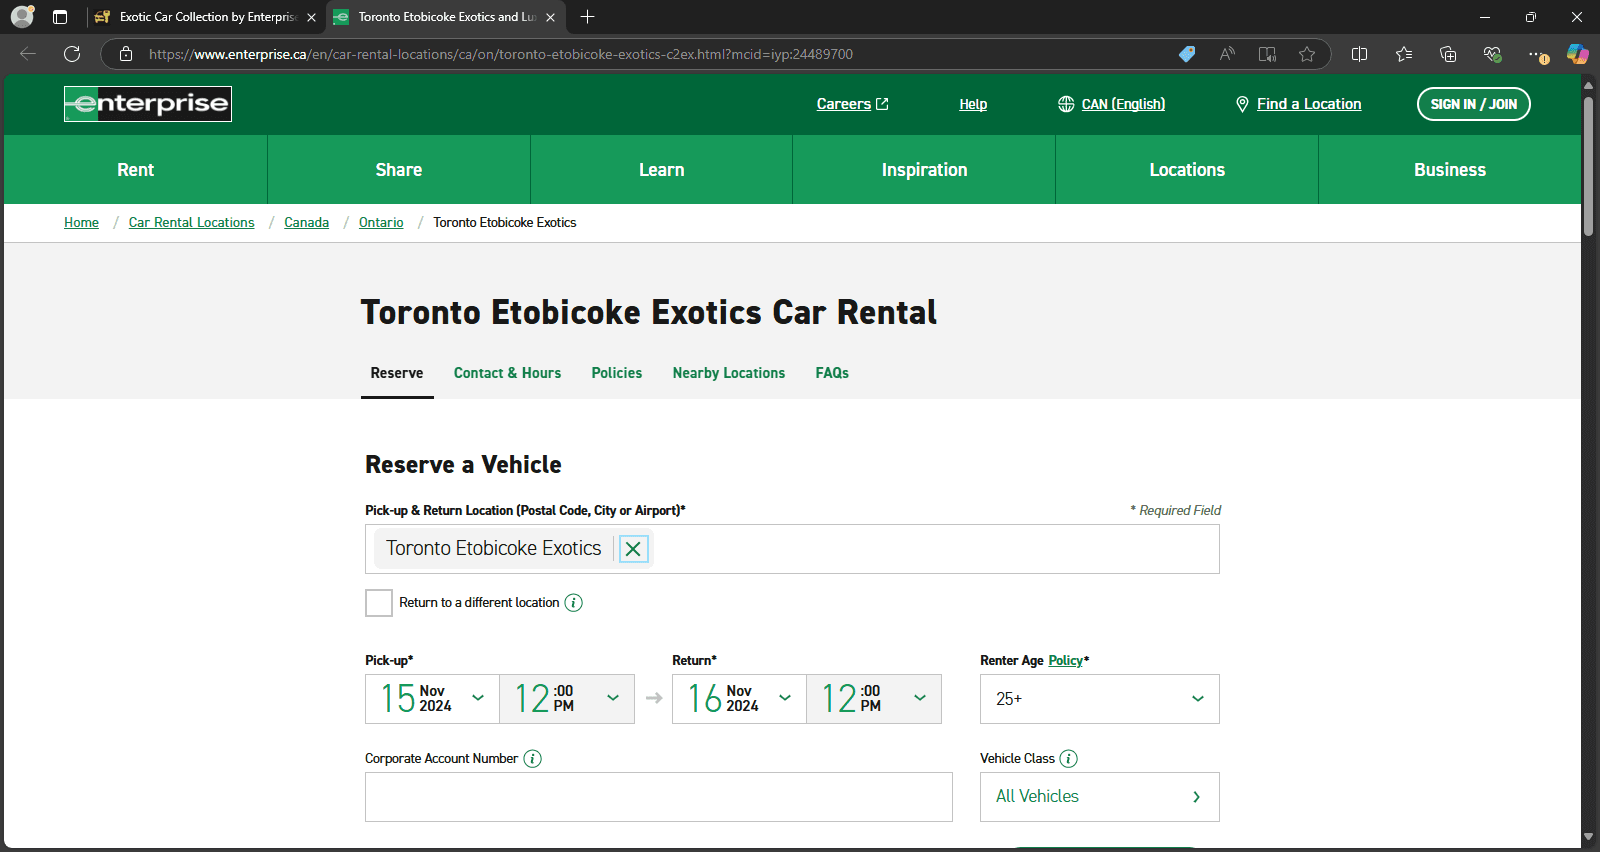1600x852 pixels.
Task: Open the Careers link
Action: pyautogui.click(x=852, y=104)
